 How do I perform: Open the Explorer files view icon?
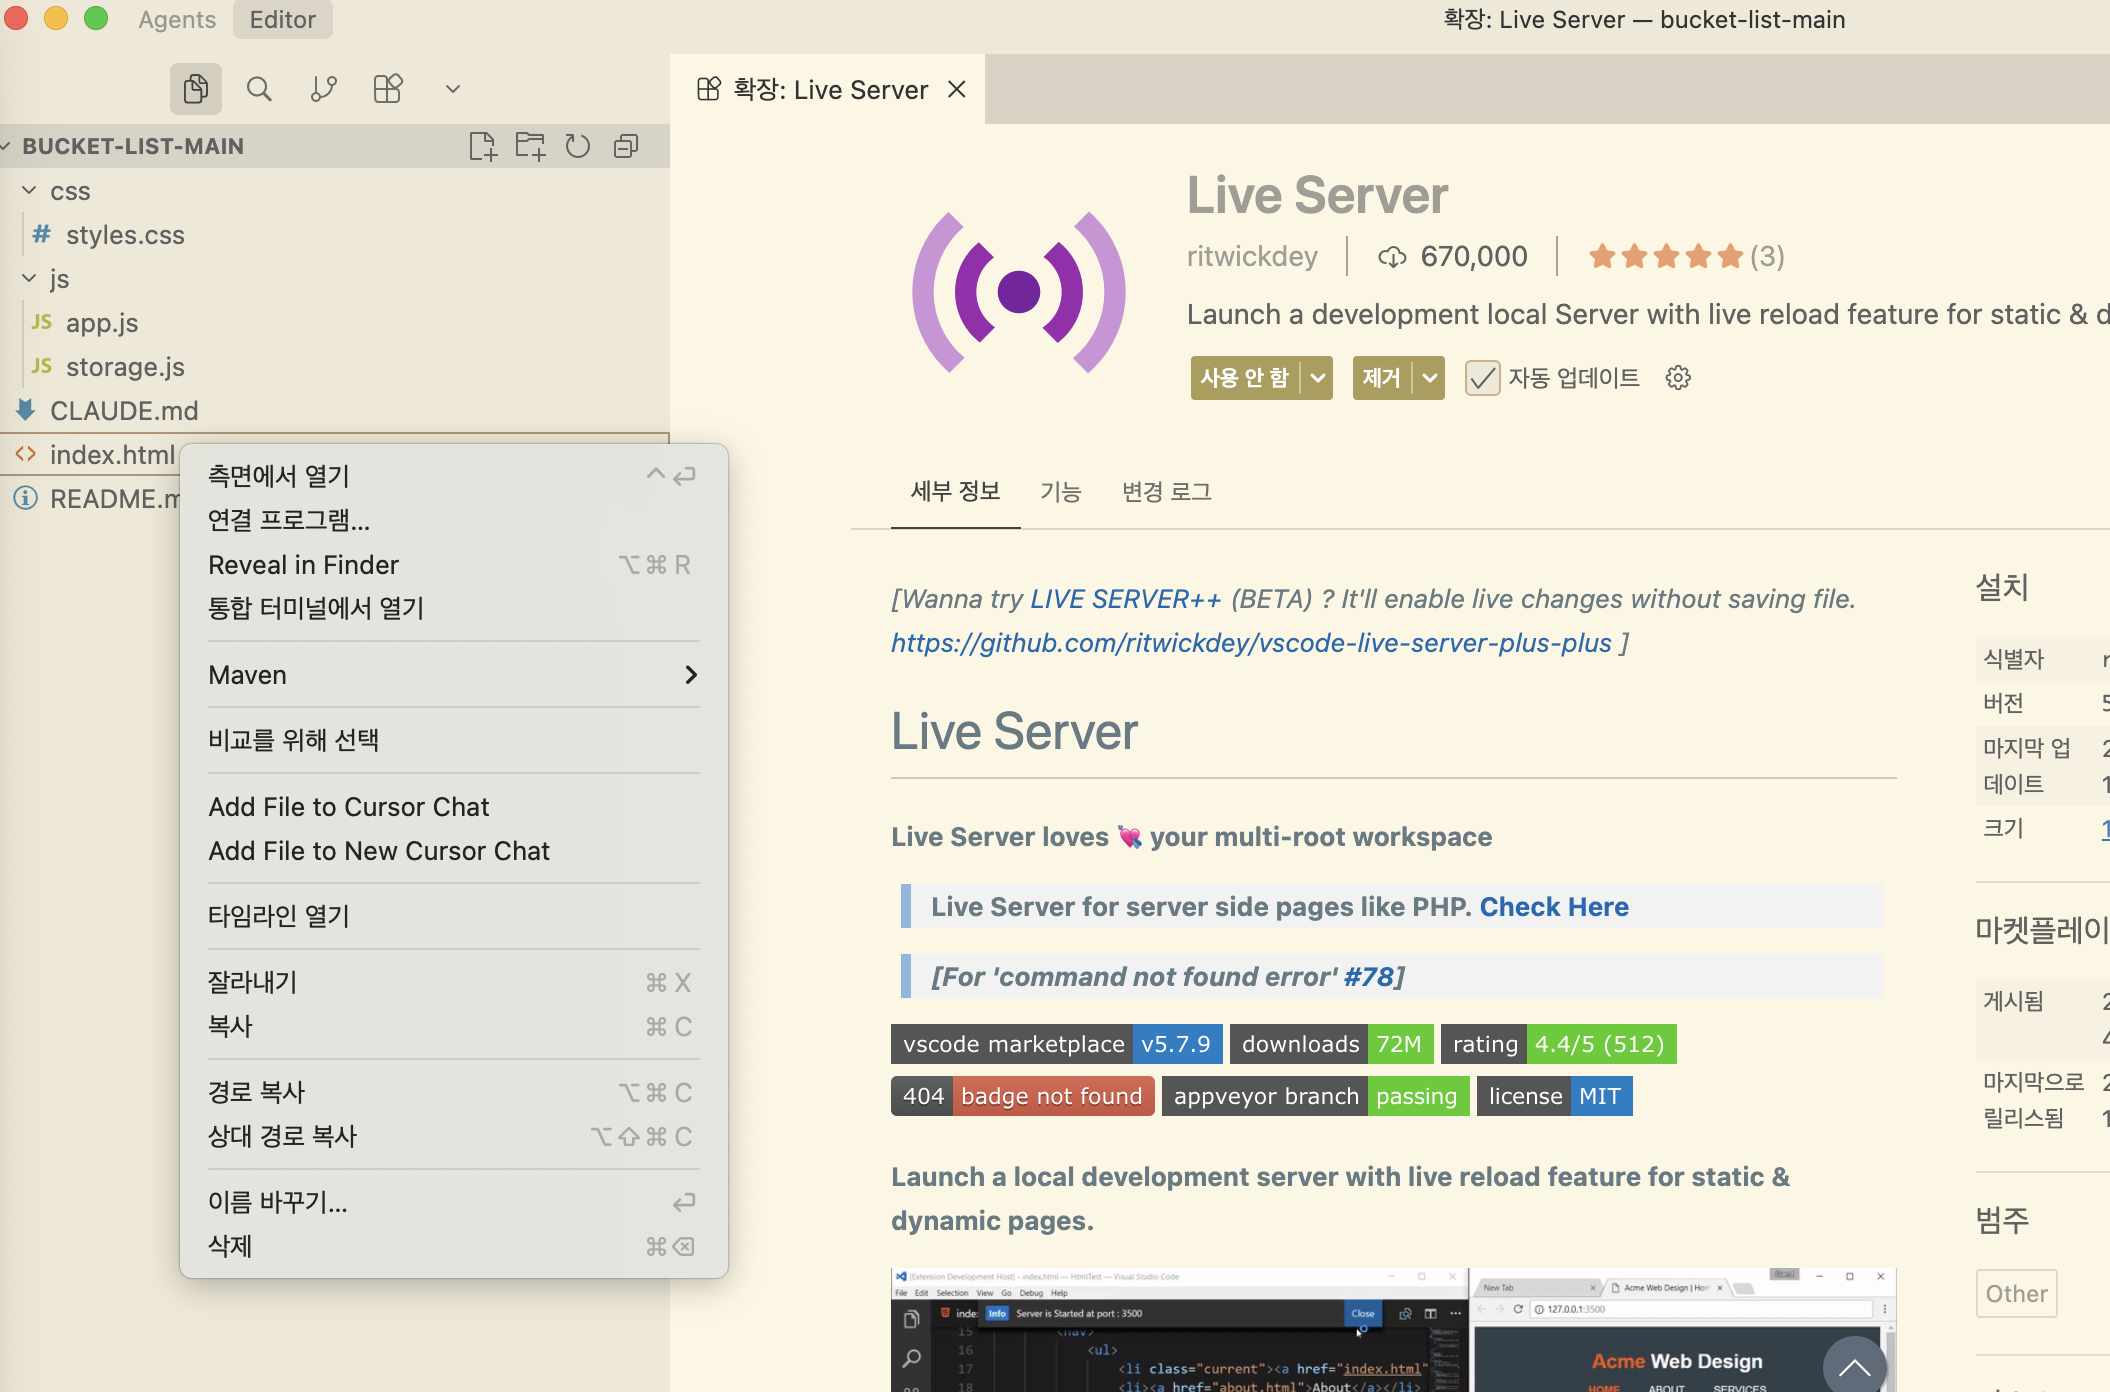[x=196, y=89]
